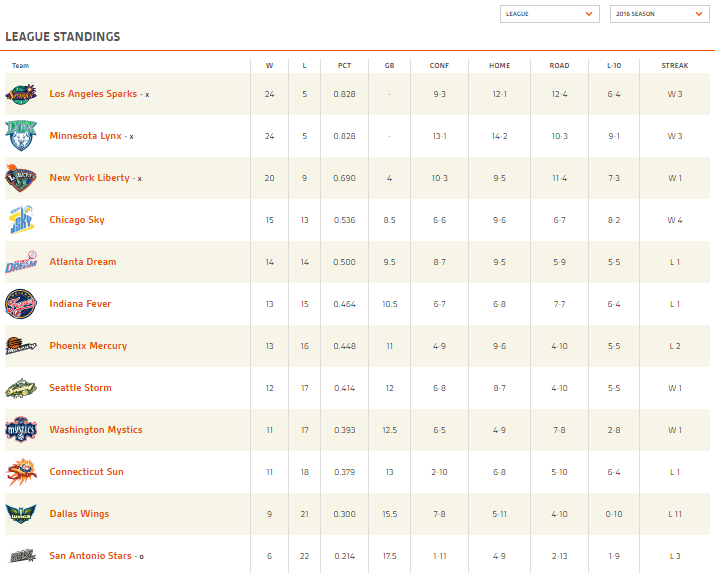Click the W column header

269,66
